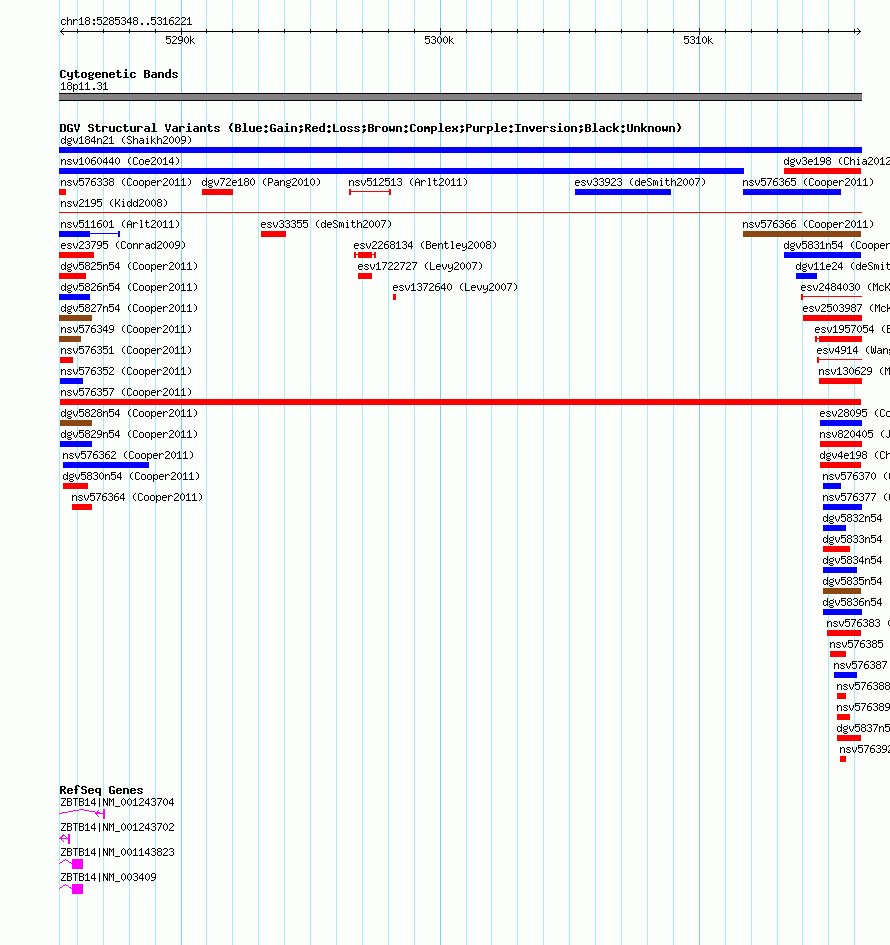This screenshot has width=890, height=945.
Task: Open variant nsv576351 (Cooper2011) label
Action: click(x=126, y=351)
